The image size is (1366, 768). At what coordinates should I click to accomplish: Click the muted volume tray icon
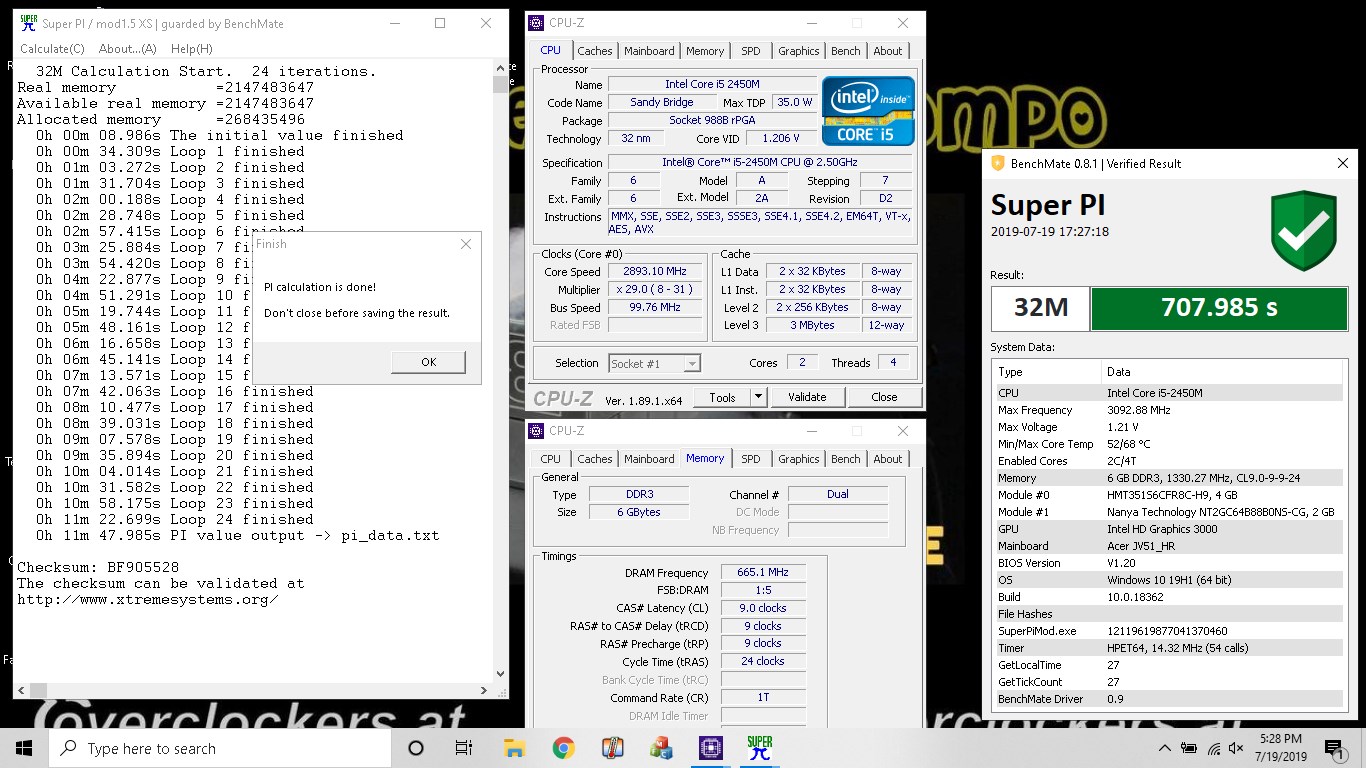[x=1237, y=748]
